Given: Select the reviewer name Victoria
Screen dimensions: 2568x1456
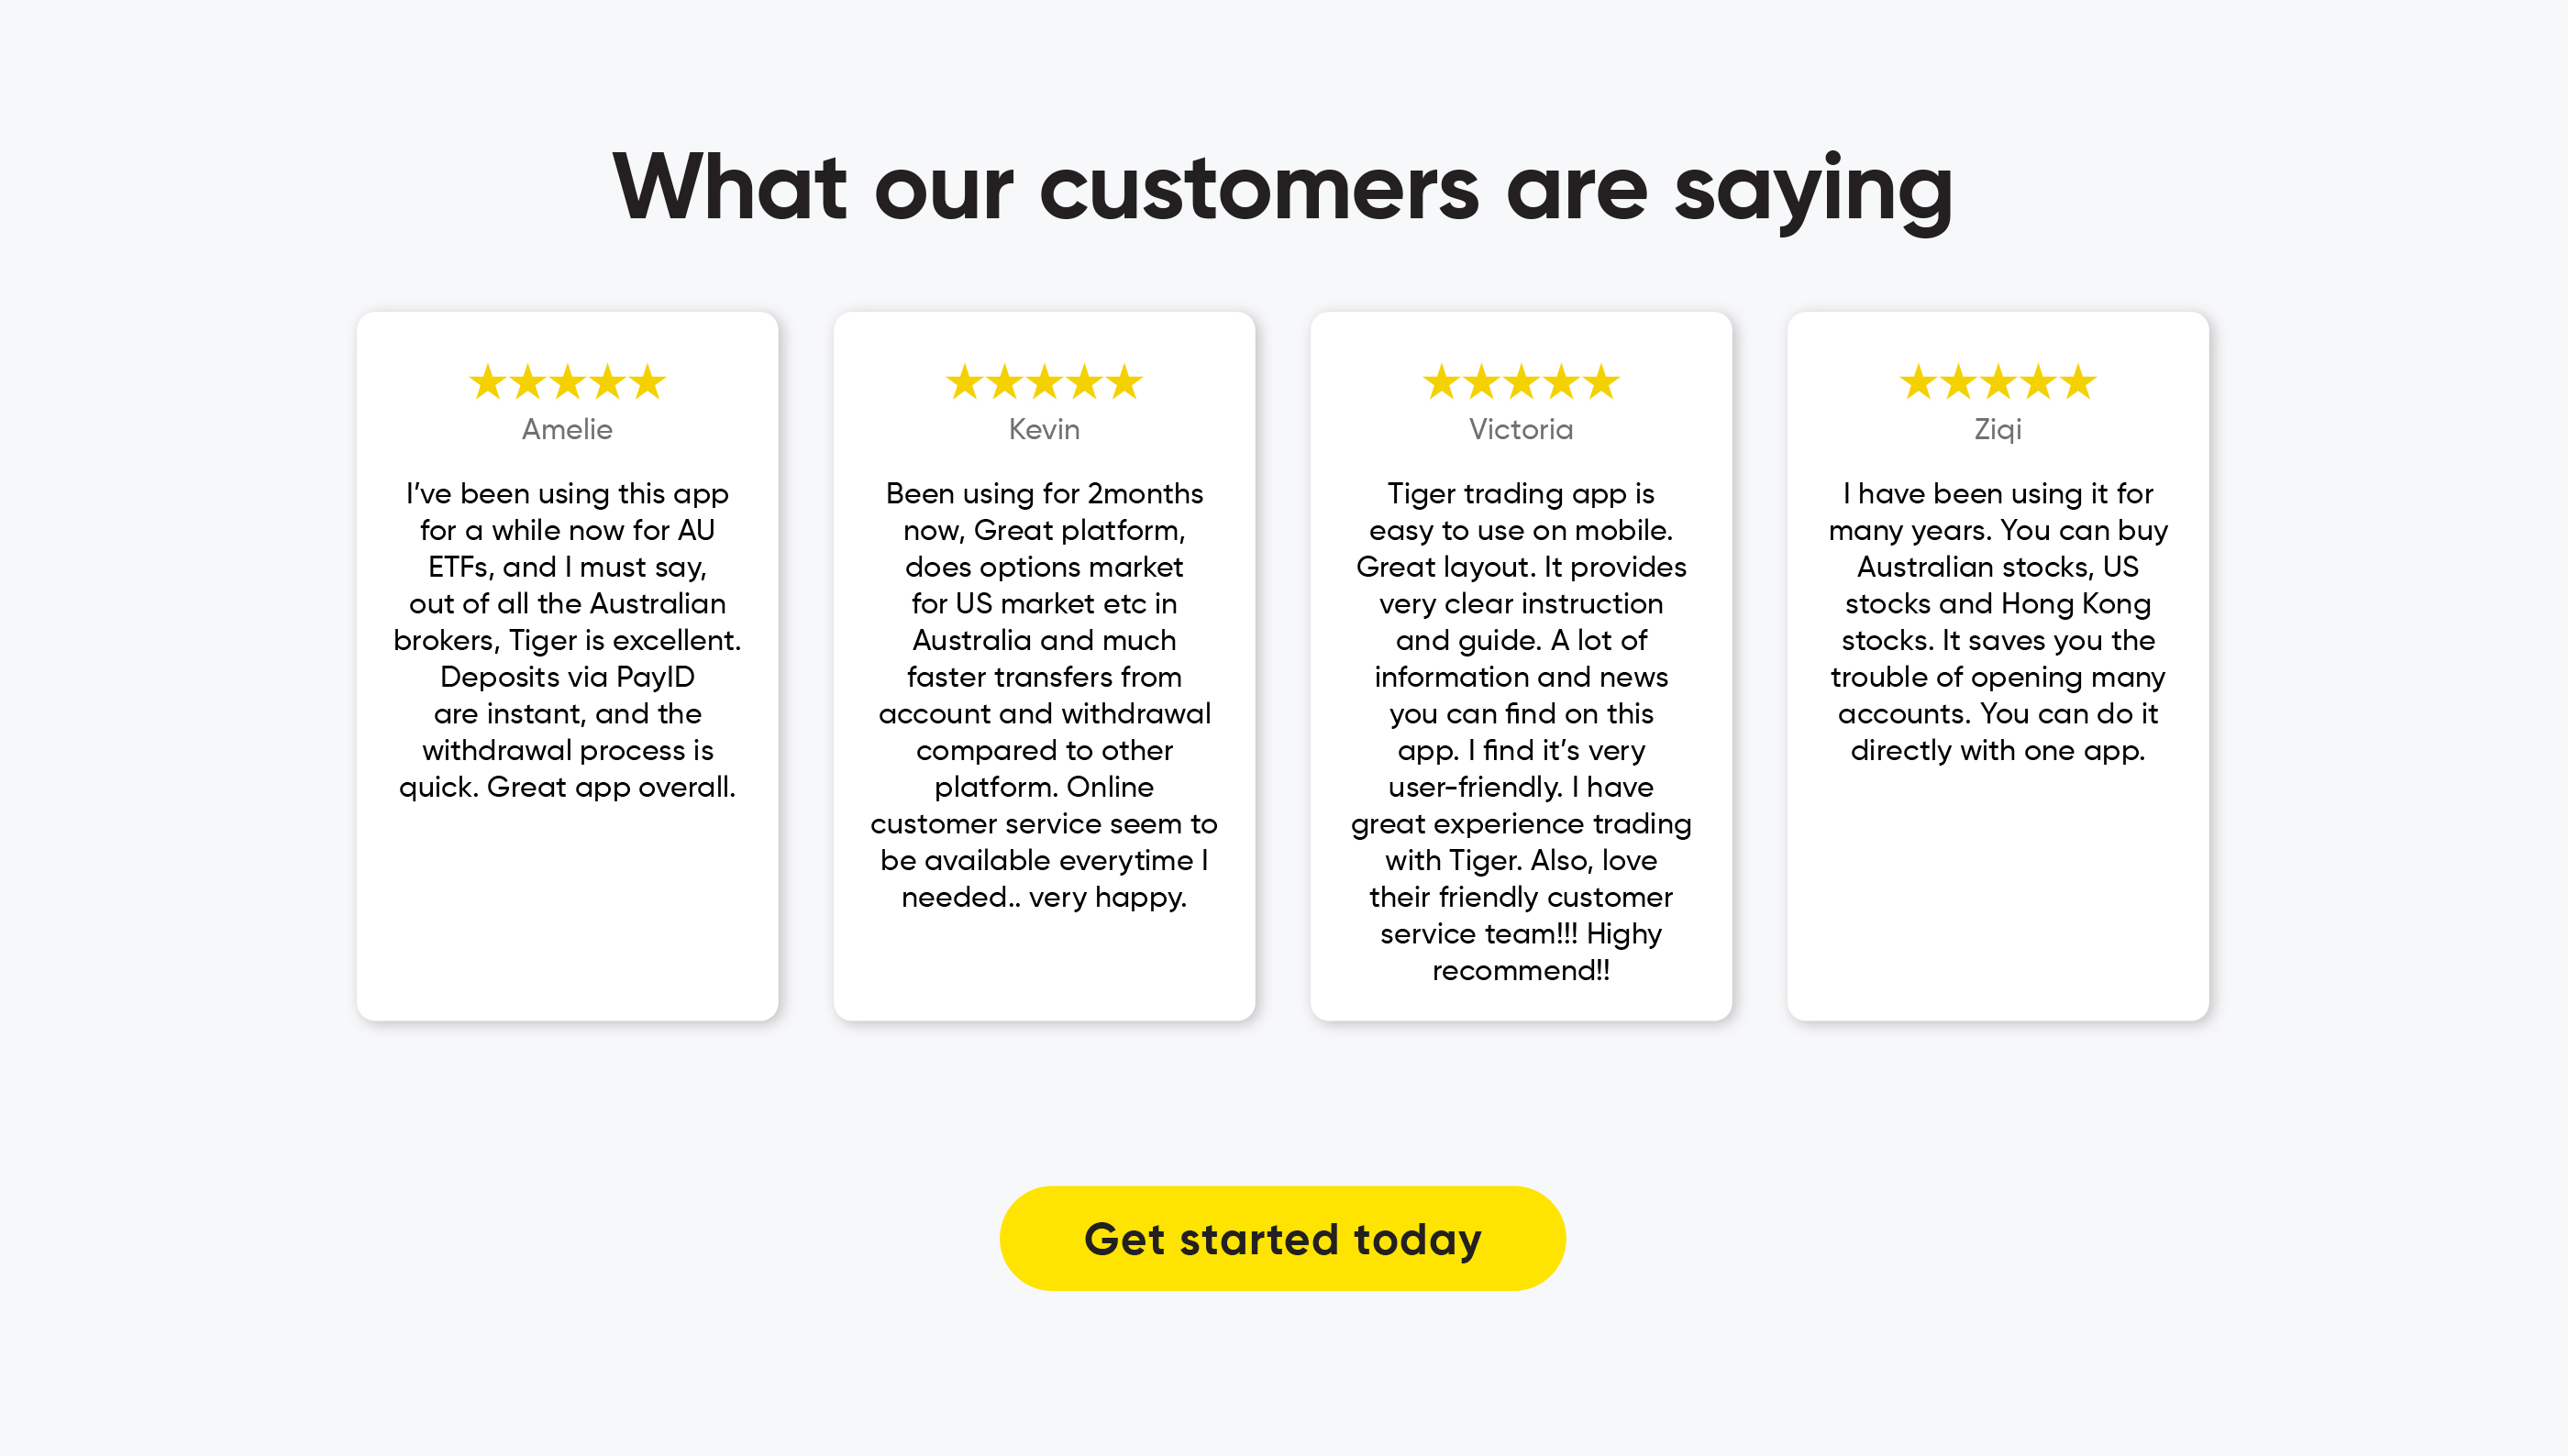Looking at the screenshot, I should [x=1521, y=429].
